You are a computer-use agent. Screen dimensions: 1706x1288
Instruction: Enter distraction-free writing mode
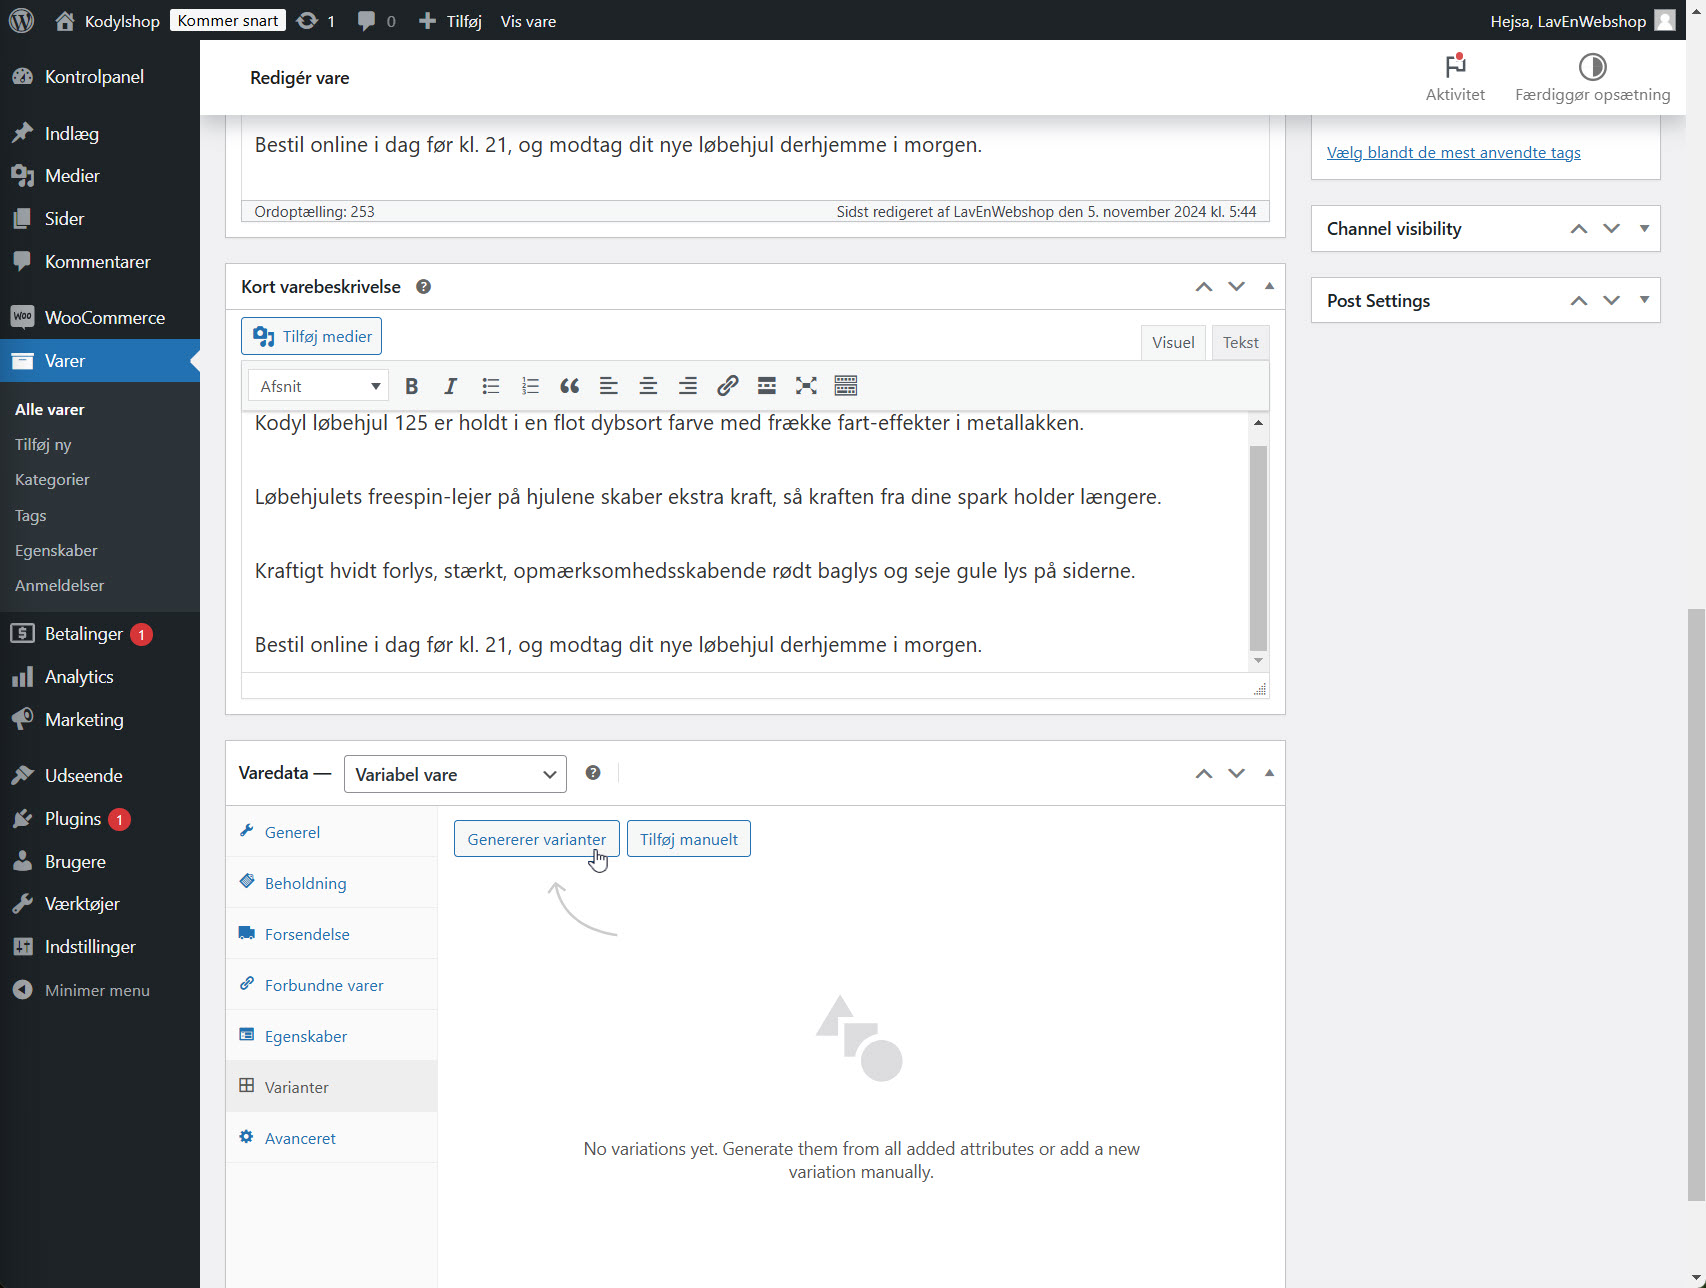pyautogui.click(x=806, y=385)
